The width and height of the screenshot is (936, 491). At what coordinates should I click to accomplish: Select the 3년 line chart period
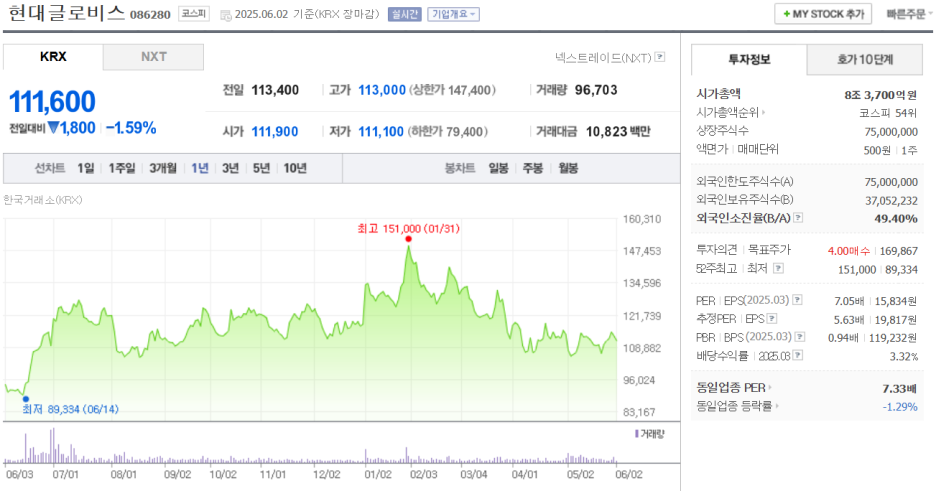pyautogui.click(x=230, y=169)
